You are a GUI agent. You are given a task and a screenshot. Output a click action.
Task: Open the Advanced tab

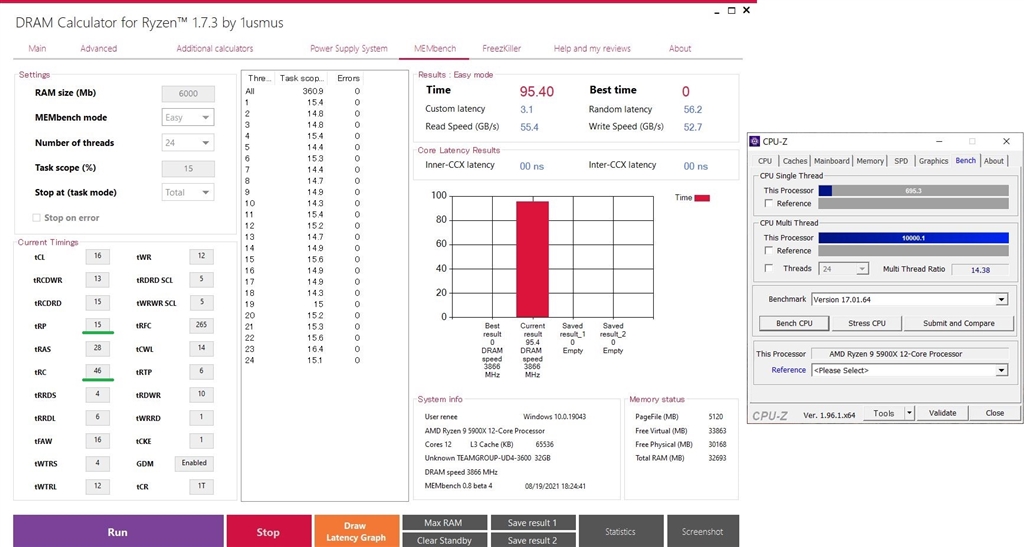(x=99, y=48)
